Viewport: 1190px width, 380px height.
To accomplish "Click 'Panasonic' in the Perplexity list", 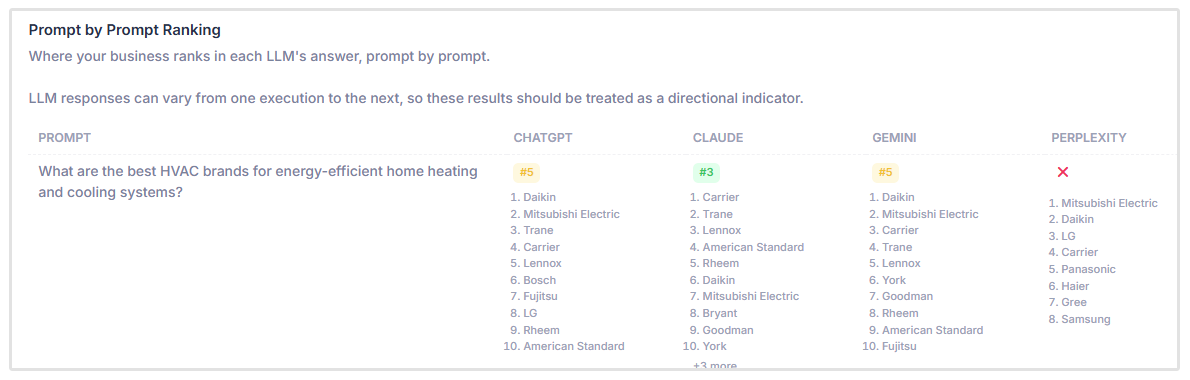I will [x=1088, y=269].
